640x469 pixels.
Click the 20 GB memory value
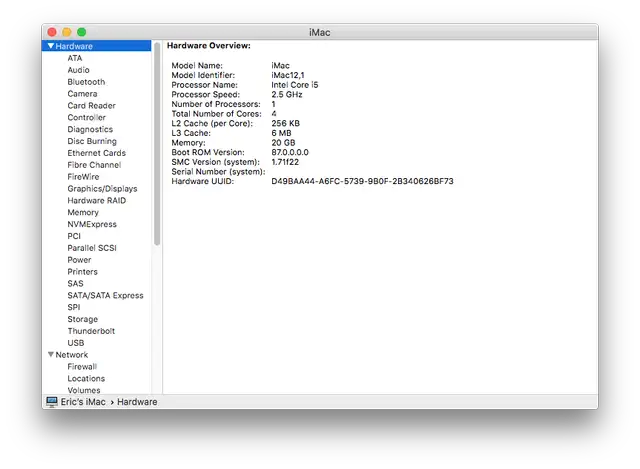[283, 142]
